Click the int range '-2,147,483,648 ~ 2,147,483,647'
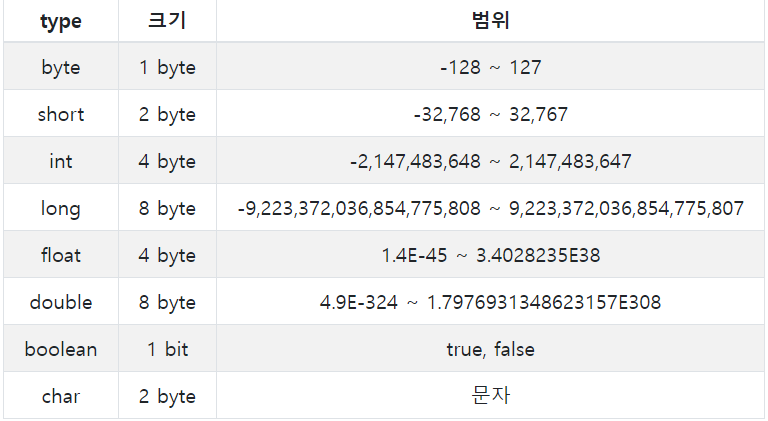The height and width of the screenshot is (421, 768). pos(490,161)
